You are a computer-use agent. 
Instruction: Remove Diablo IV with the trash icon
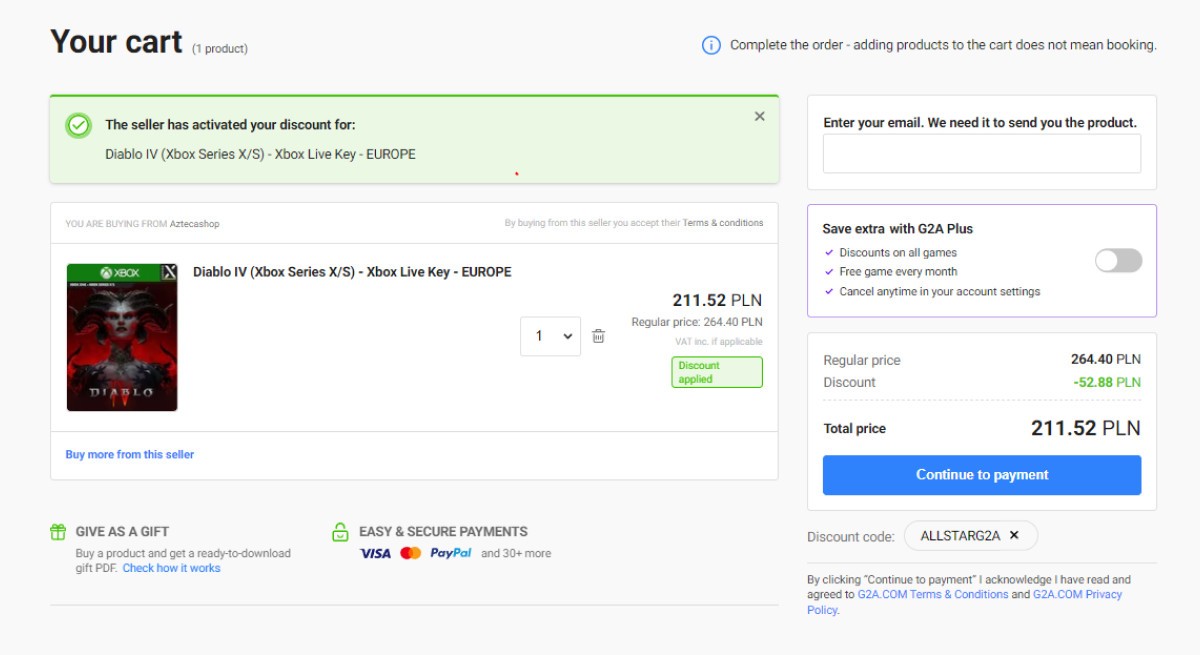(x=598, y=336)
